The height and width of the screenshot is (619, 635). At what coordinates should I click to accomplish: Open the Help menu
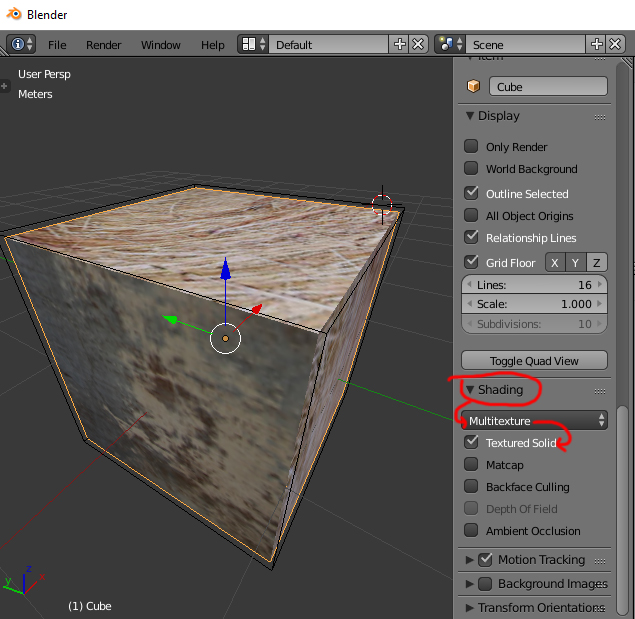[213, 45]
